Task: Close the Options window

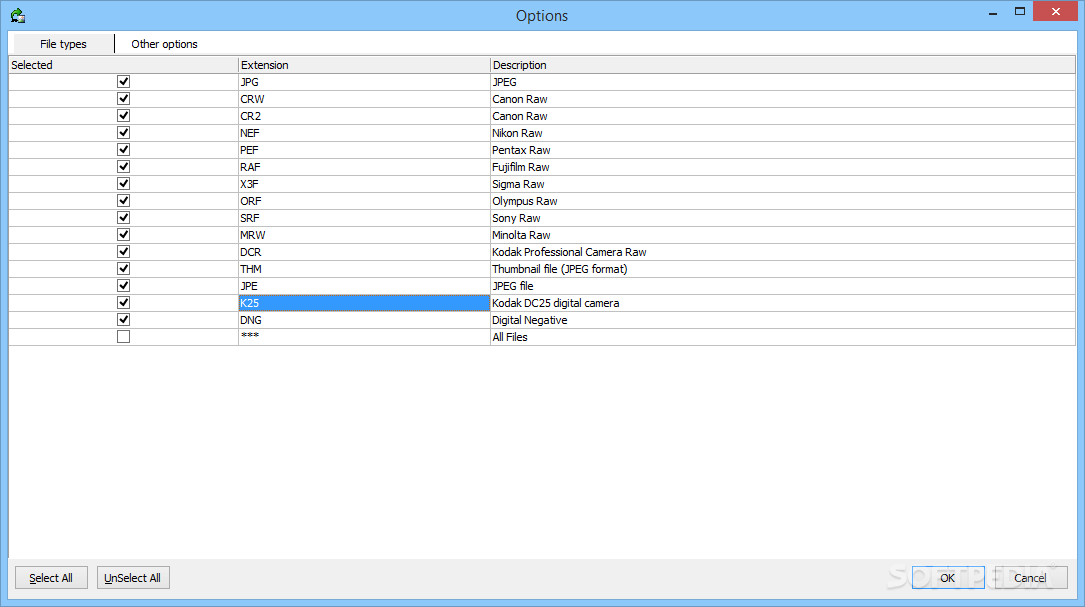Action: pos(1055,12)
